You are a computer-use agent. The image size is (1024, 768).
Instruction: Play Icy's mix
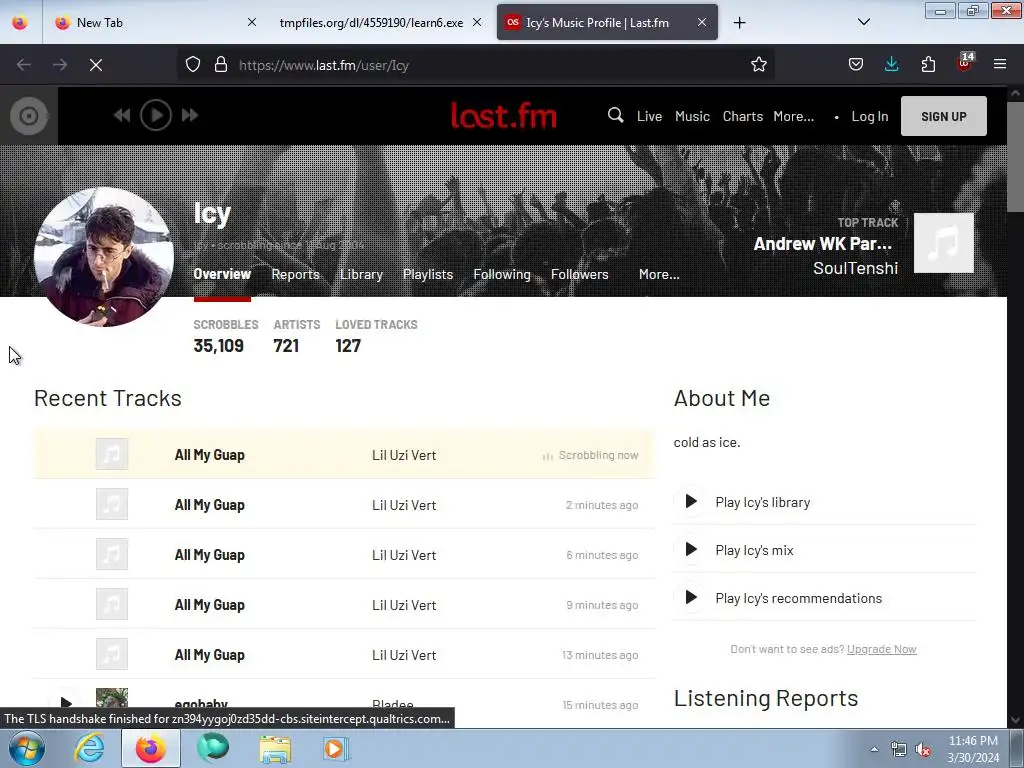(x=691, y=549)
